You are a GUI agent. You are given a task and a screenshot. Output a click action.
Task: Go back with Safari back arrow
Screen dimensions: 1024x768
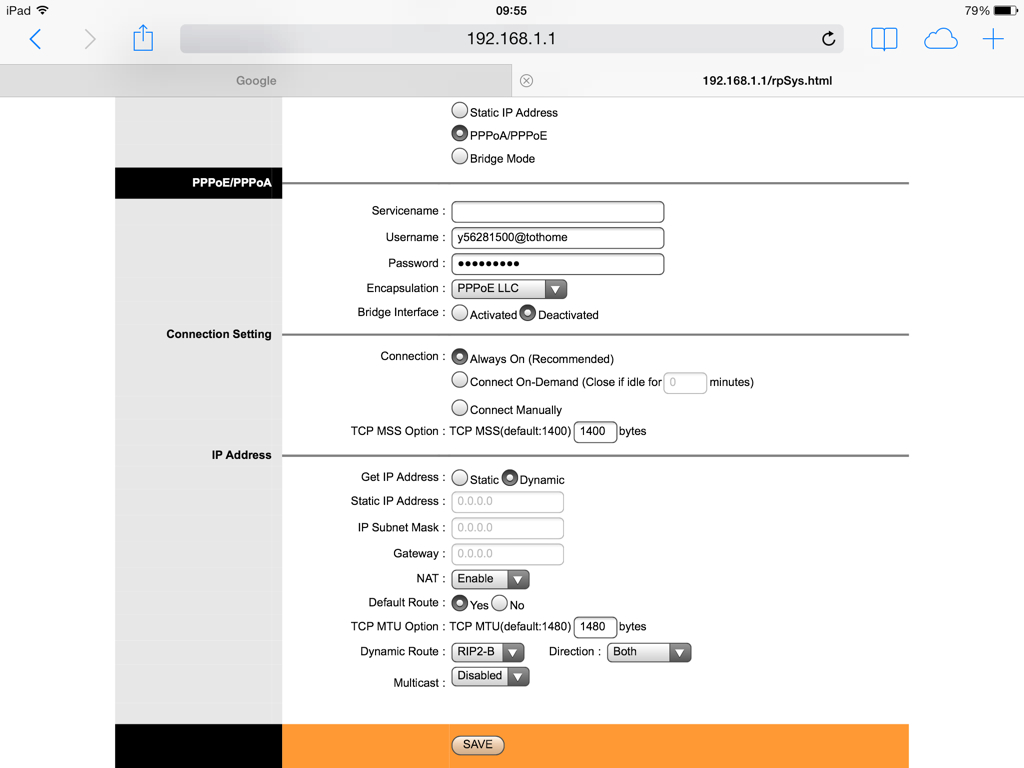36,39
